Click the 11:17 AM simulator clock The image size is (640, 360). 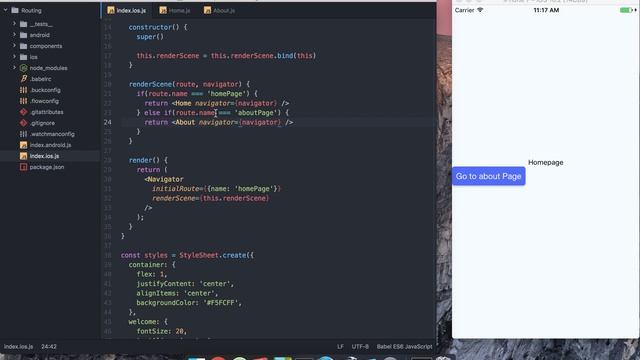tap(546, 10)
